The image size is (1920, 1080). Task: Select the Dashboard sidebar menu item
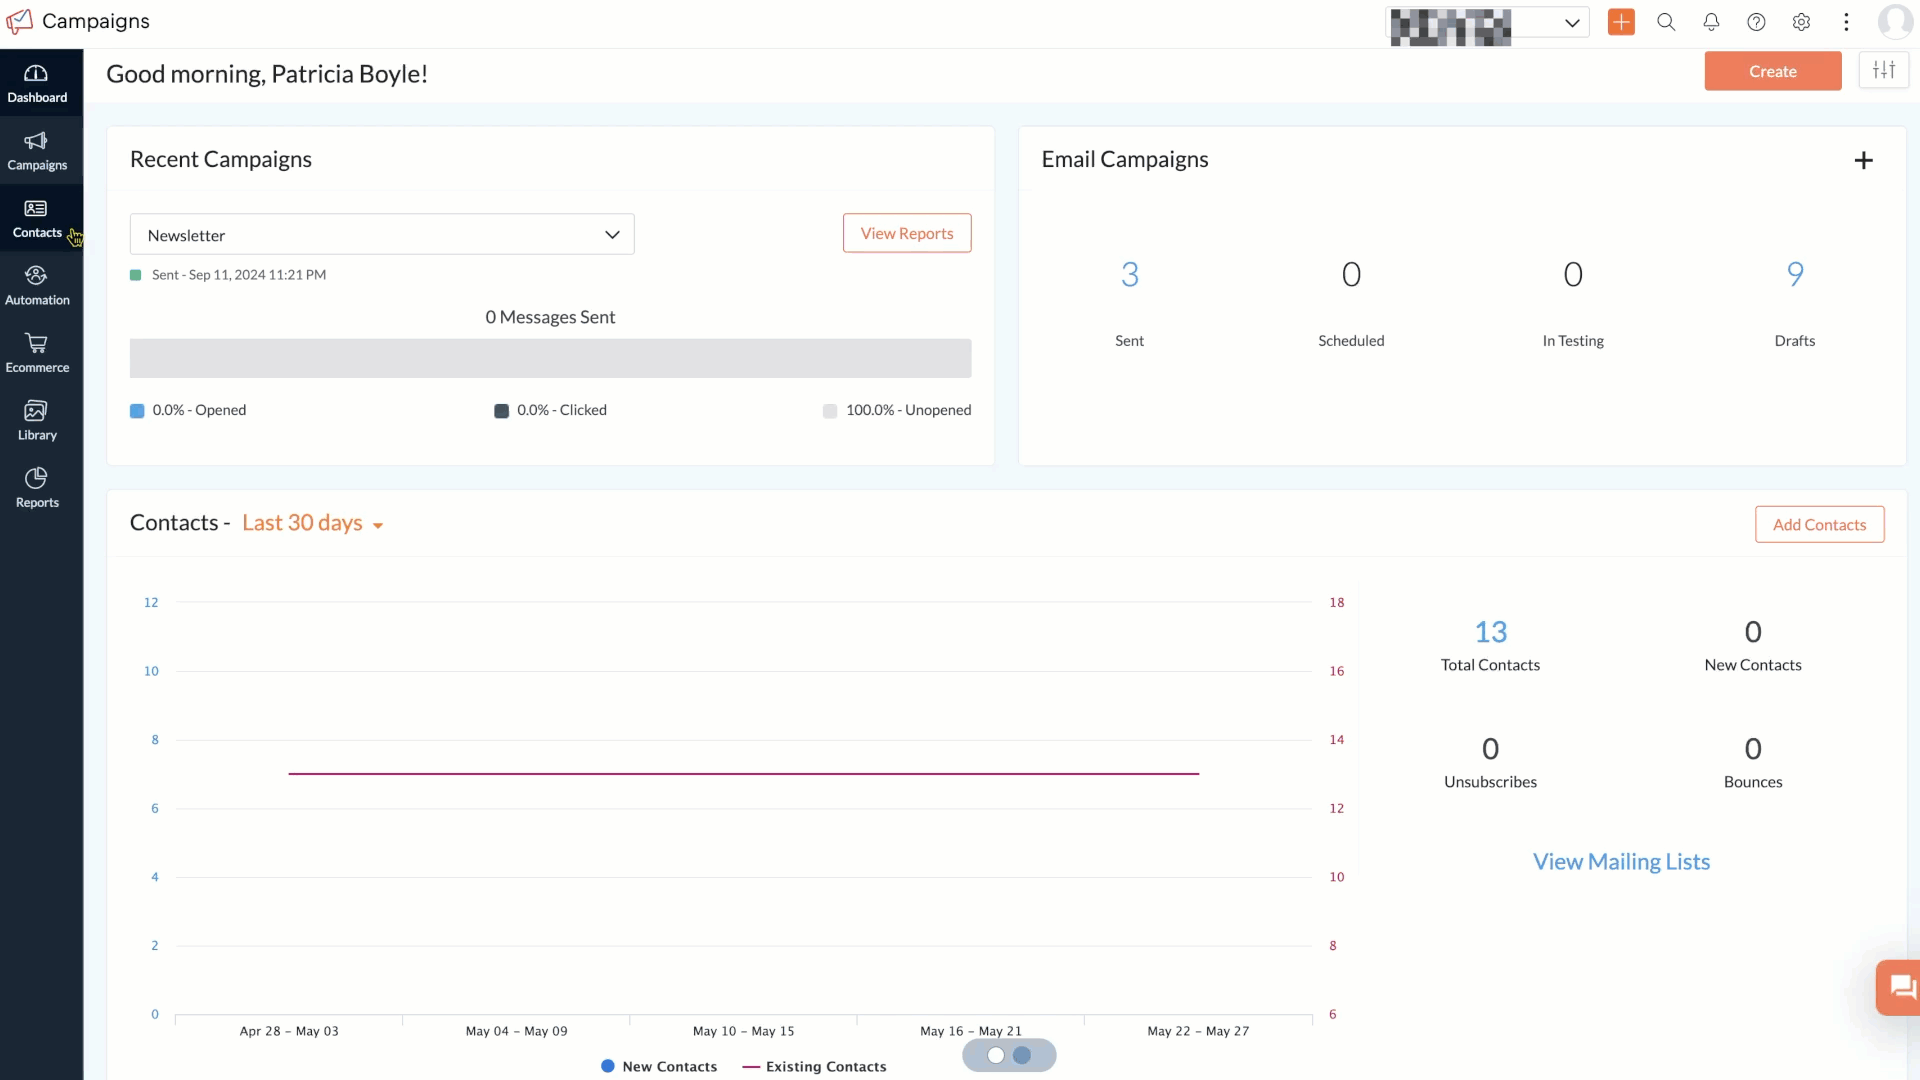(37, 83)
